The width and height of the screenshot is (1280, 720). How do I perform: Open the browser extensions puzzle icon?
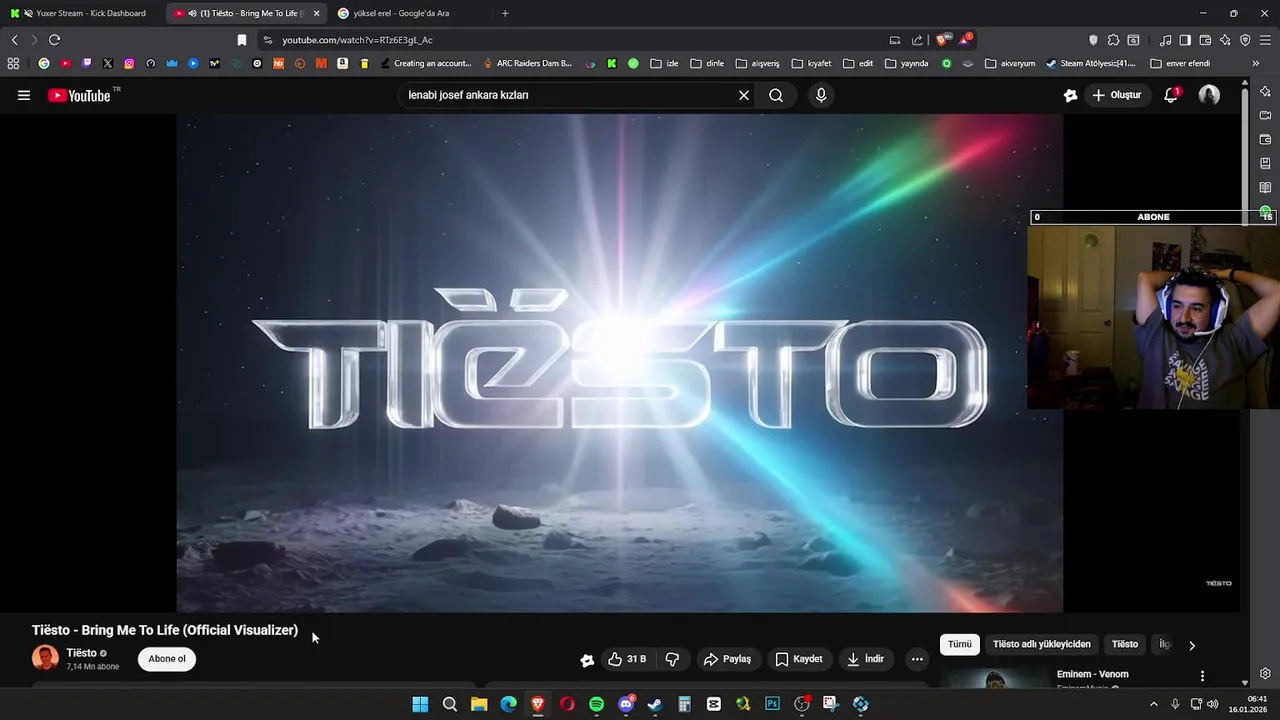pyautogui.click(x=1113, y=40)
